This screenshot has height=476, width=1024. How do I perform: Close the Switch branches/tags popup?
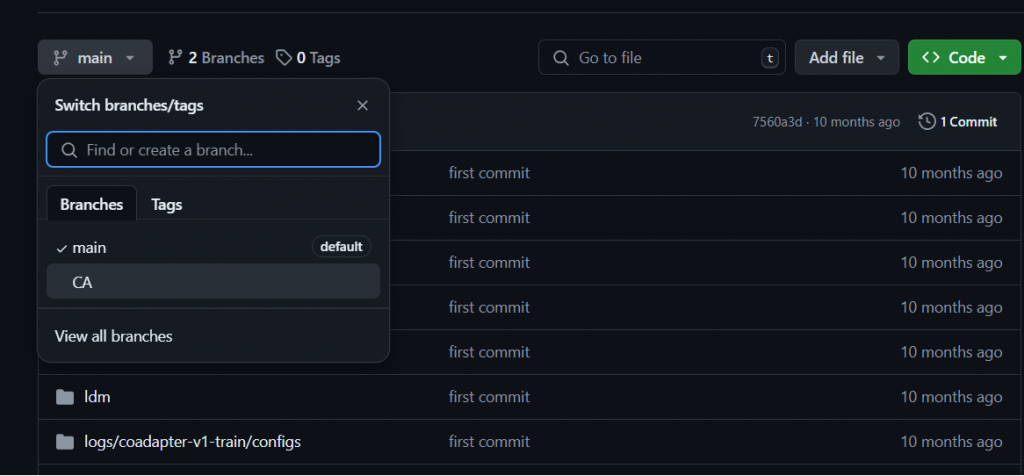(x=362, y=106)
